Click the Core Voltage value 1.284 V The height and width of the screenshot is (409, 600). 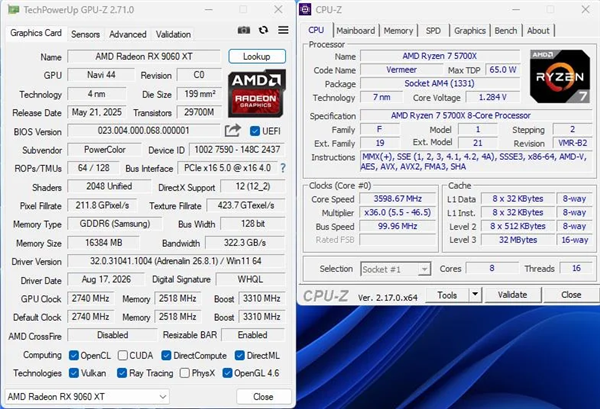click(492, 97)
